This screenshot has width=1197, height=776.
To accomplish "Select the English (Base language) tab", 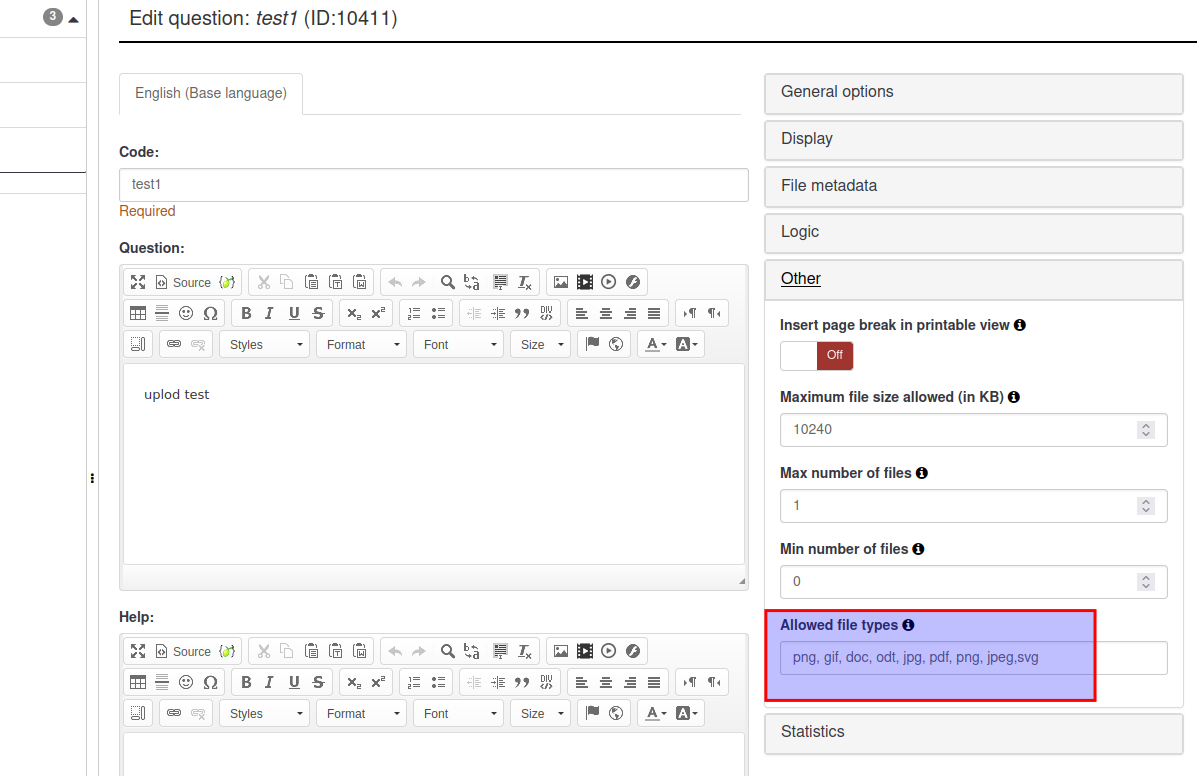I will click(x=211, y=93).
